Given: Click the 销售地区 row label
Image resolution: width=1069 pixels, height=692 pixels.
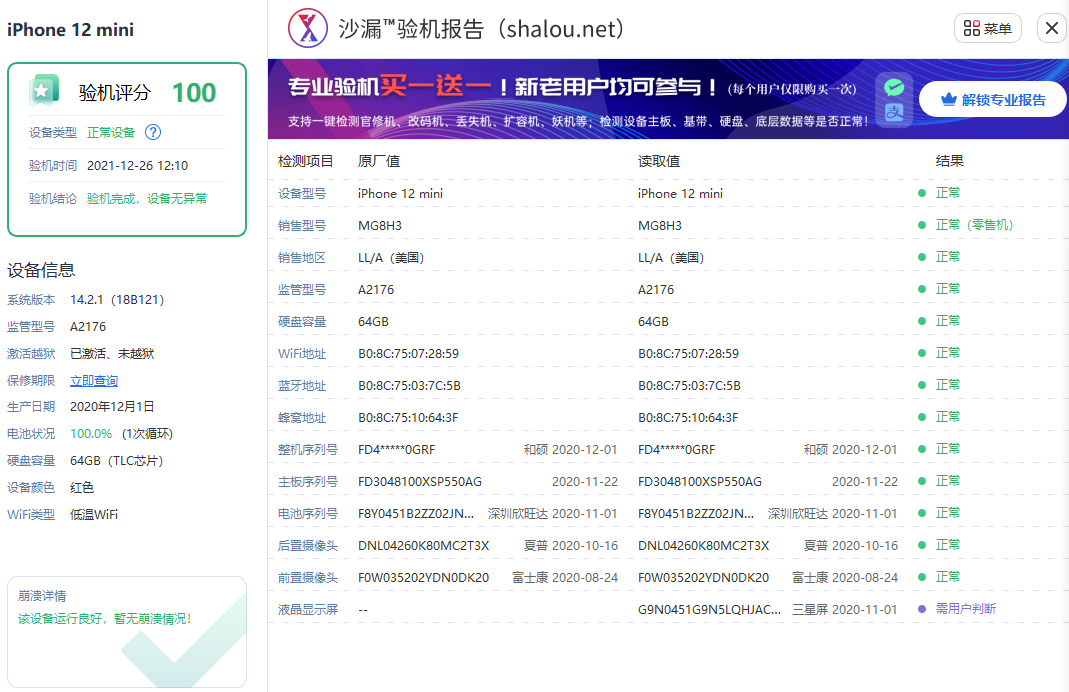Looking at the screenshot, I should pyautogui.click(x=301, y=258).
